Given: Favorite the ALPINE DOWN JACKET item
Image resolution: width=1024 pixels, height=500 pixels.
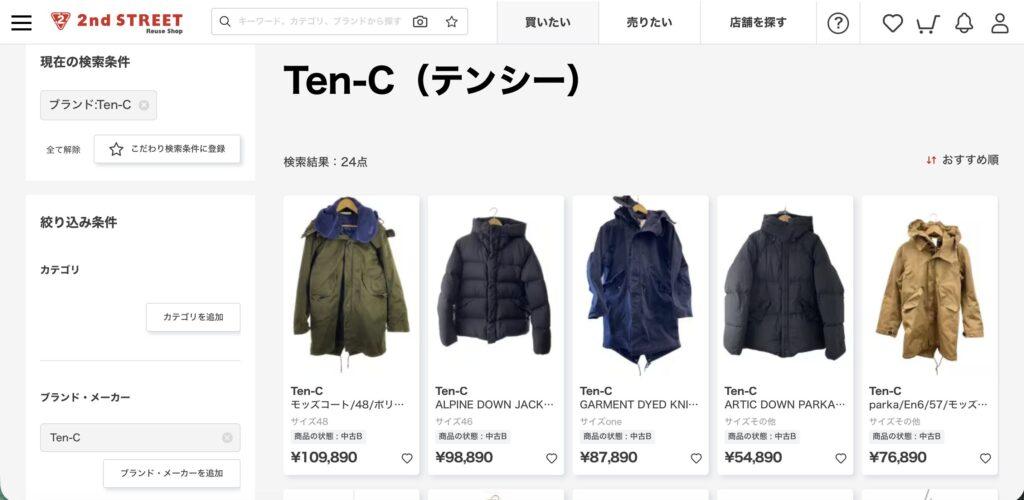Looking at the screenshot, I should click(x=551, y=458).
